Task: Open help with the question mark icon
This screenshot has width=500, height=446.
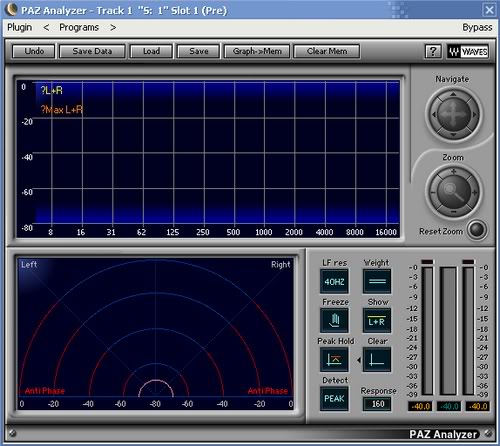Action: tap(433, 51)
